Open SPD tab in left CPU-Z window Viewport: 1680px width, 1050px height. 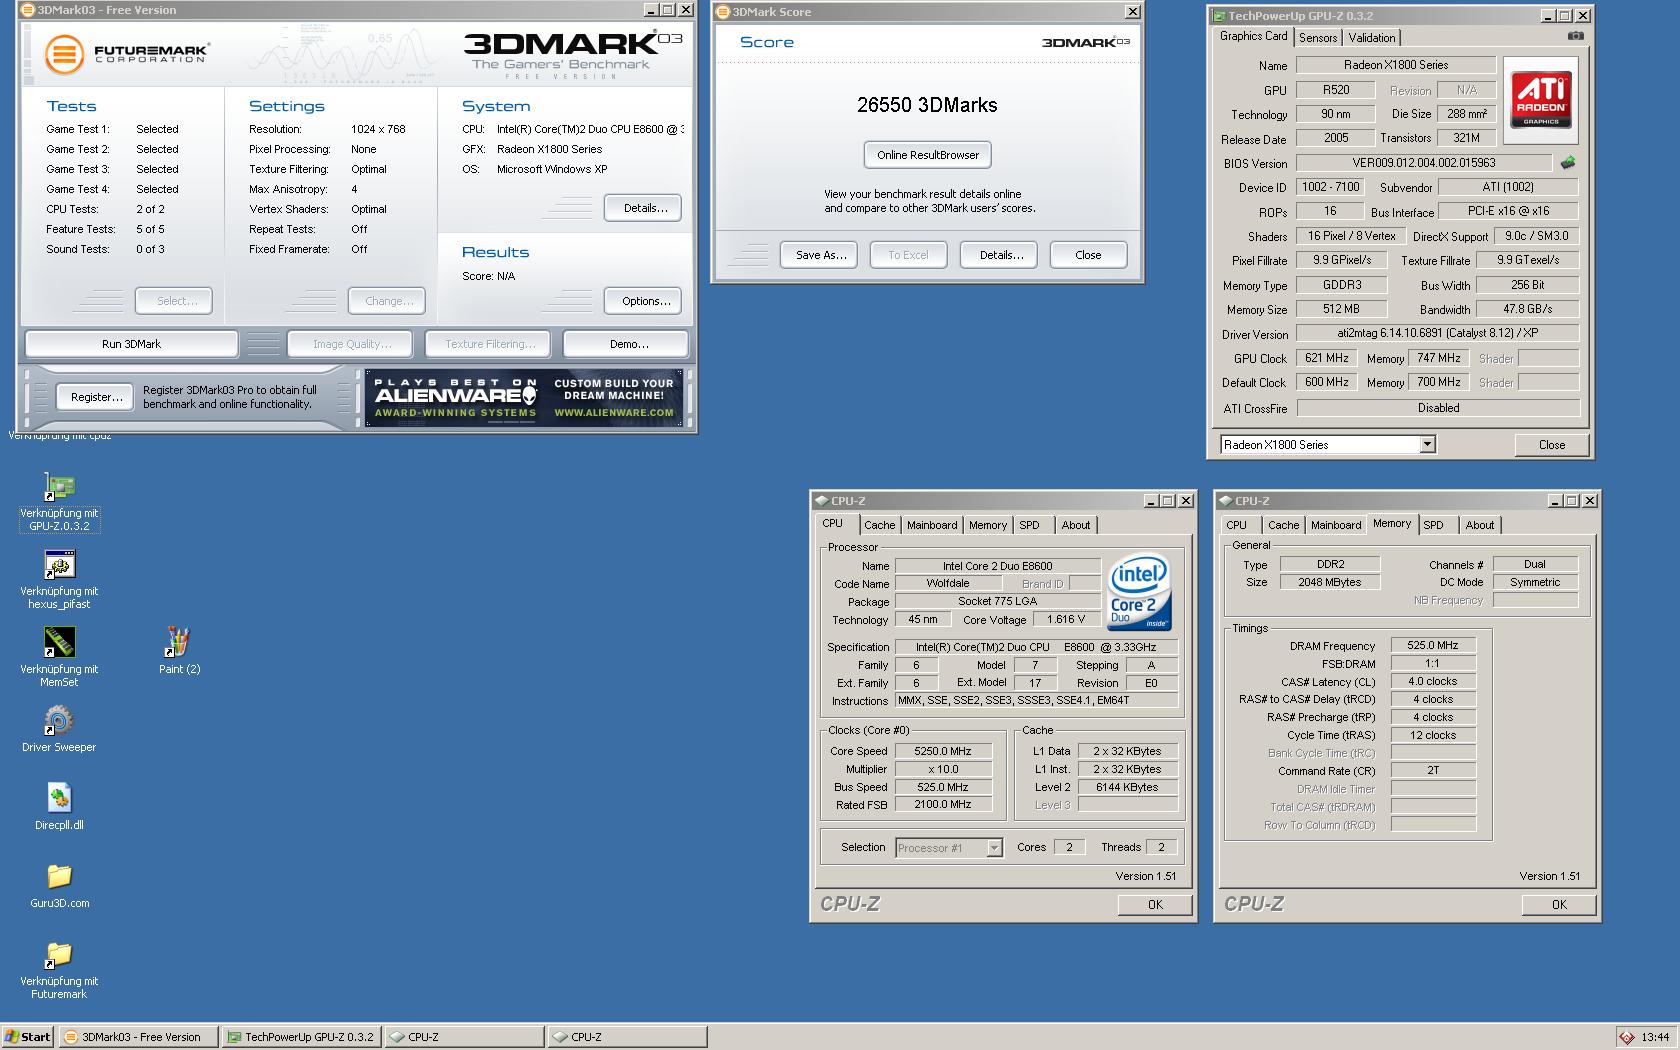coord(1029,525)
